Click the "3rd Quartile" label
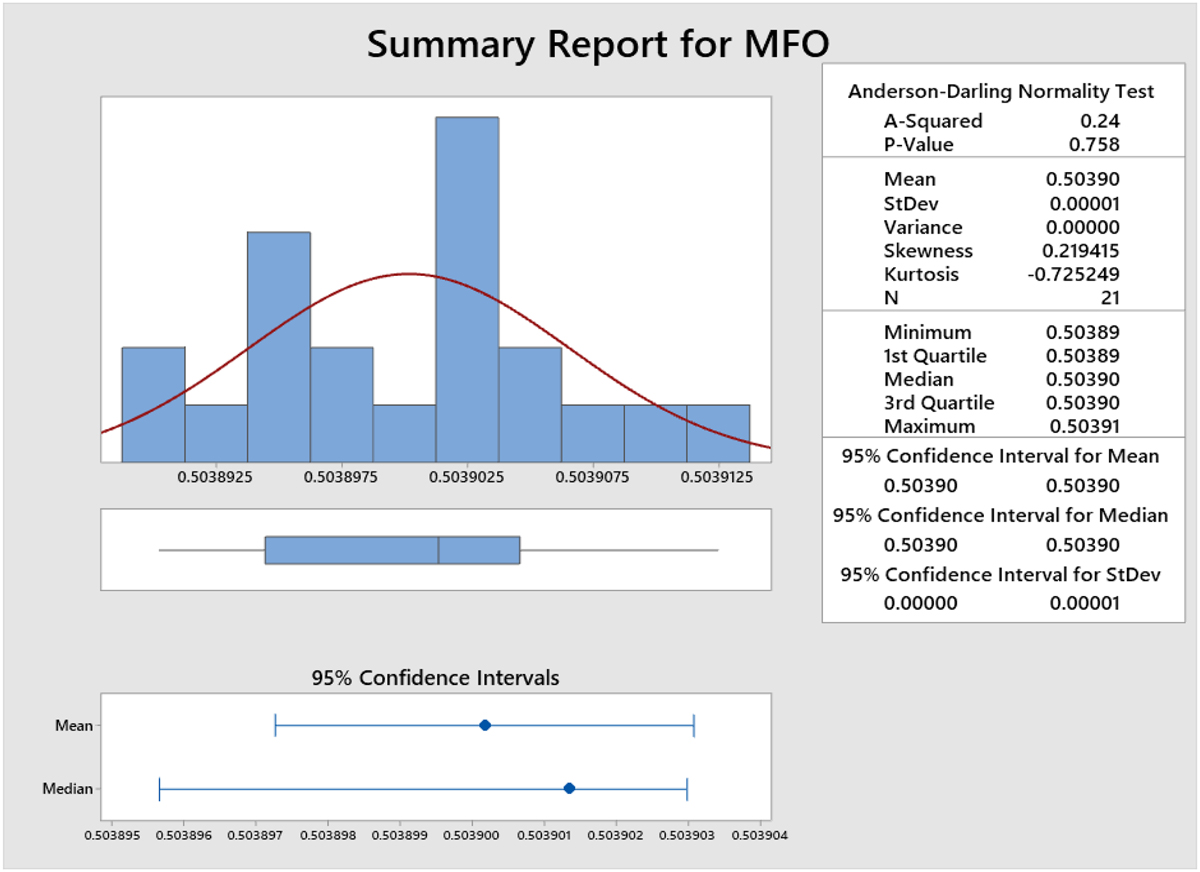Image resolution: width=1200 pixels, height=872 pixels. click(x=939, y=403)
